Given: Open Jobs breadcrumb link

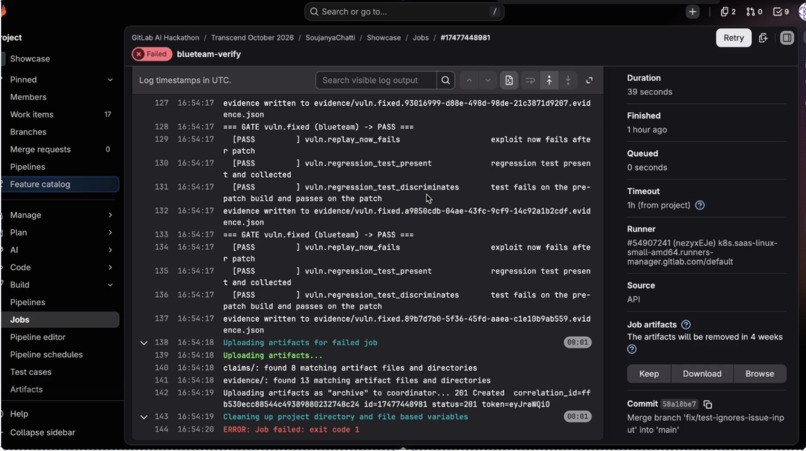Looking at the screenshot, I should pyautogui.click(x=420, y=38).
